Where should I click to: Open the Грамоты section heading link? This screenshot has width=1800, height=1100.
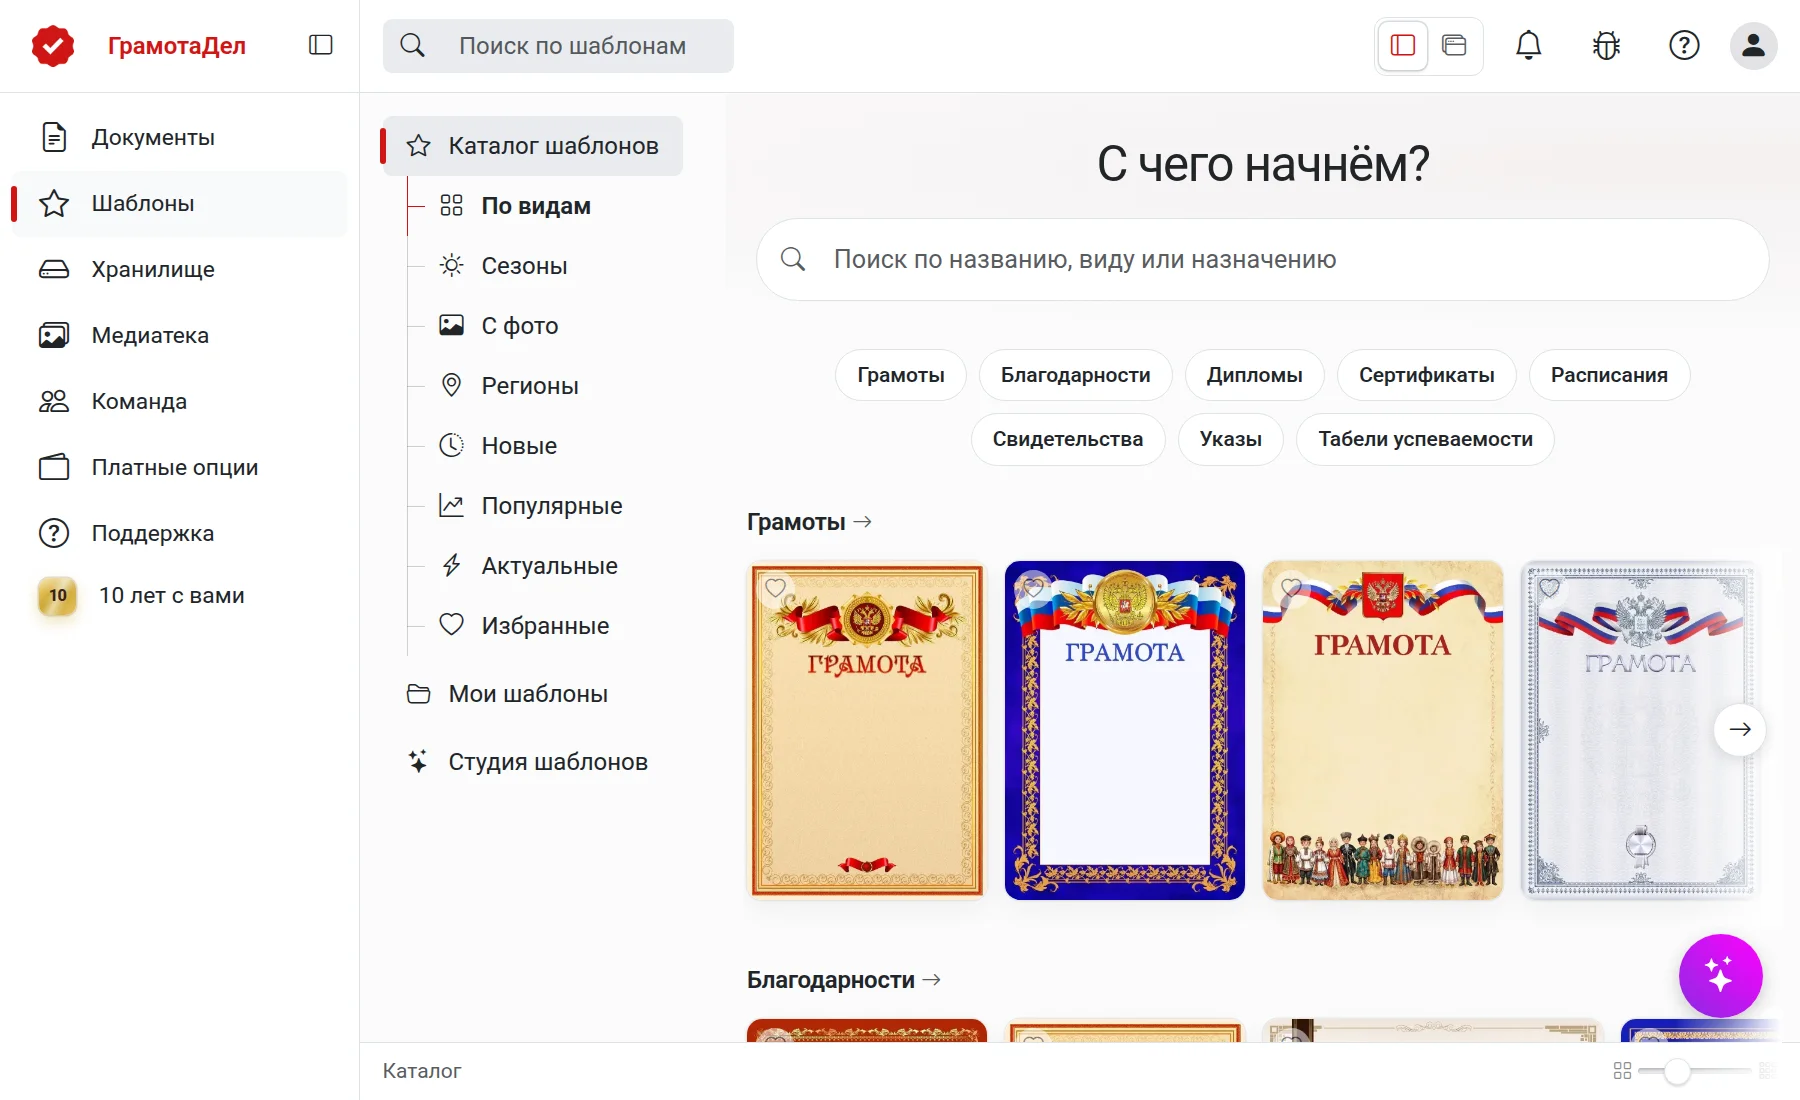tap(810, 522)
